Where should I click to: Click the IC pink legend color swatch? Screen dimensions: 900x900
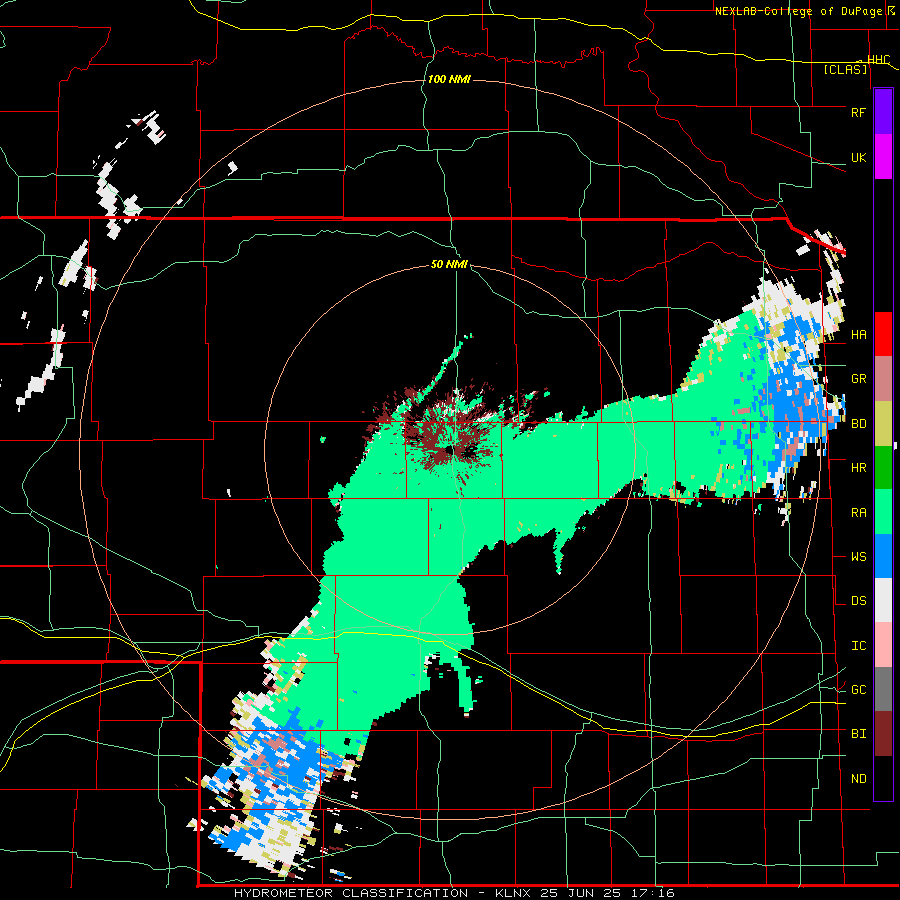(x=883, y=645)
